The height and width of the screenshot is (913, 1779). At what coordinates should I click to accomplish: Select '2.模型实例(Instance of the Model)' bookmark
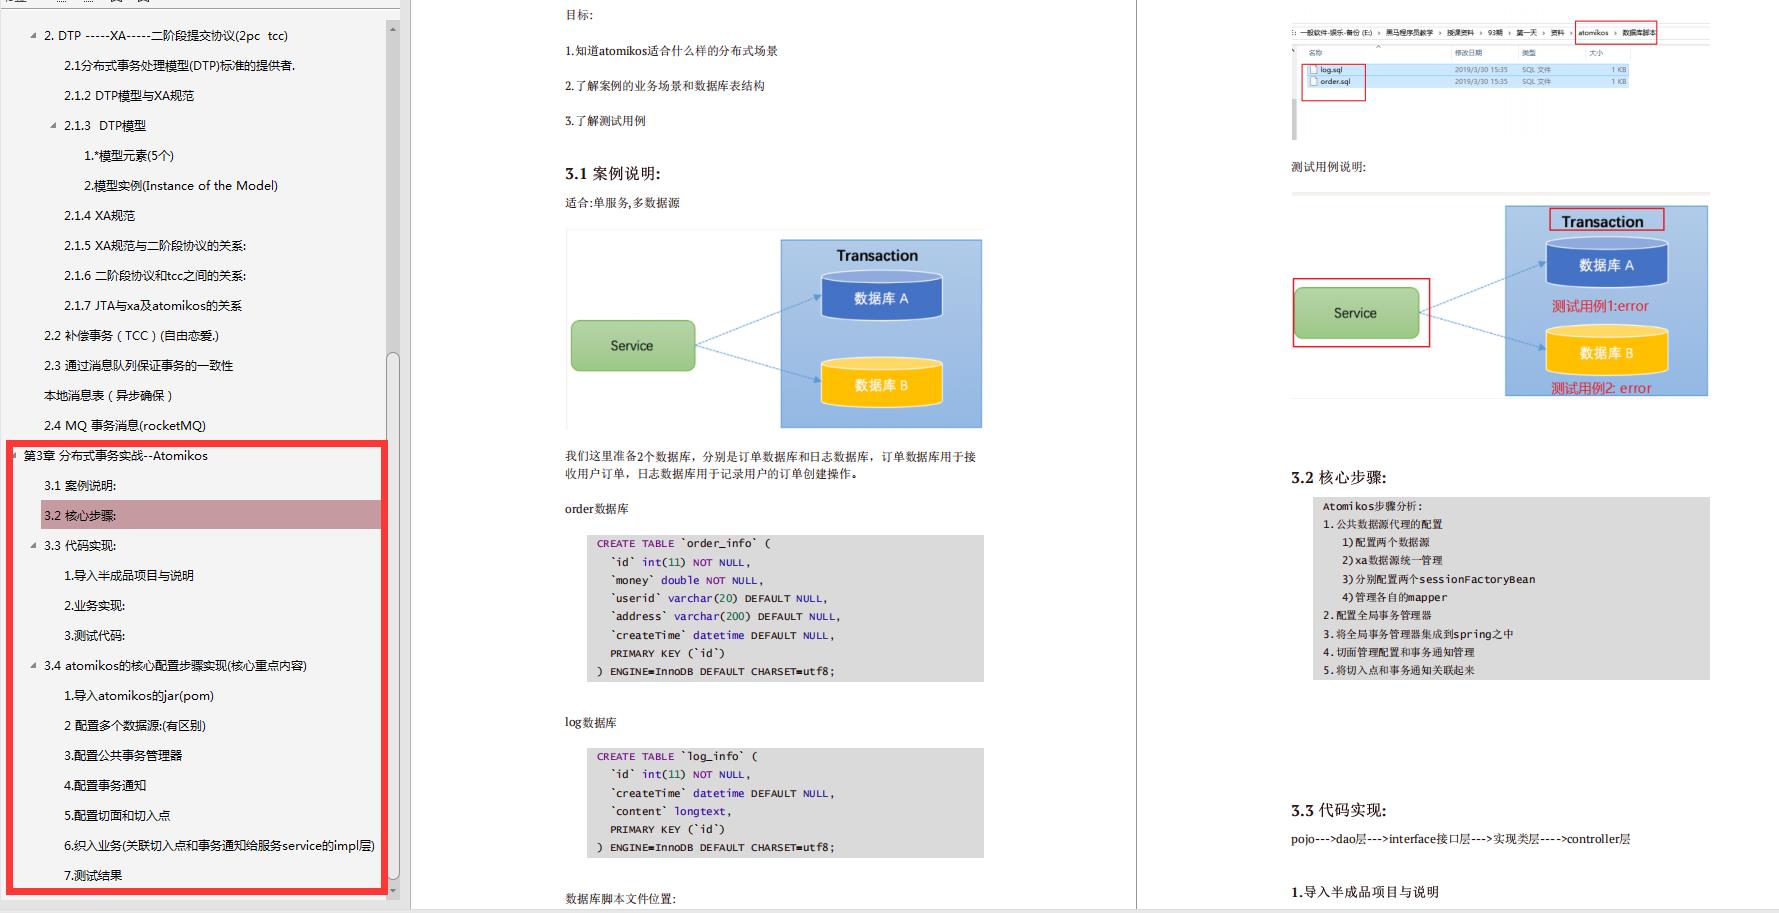[x=181, y=186]
